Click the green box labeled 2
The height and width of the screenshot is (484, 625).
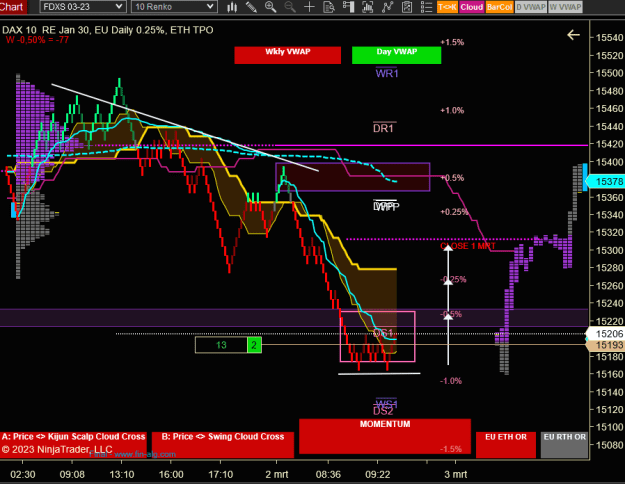coord(254,345)
